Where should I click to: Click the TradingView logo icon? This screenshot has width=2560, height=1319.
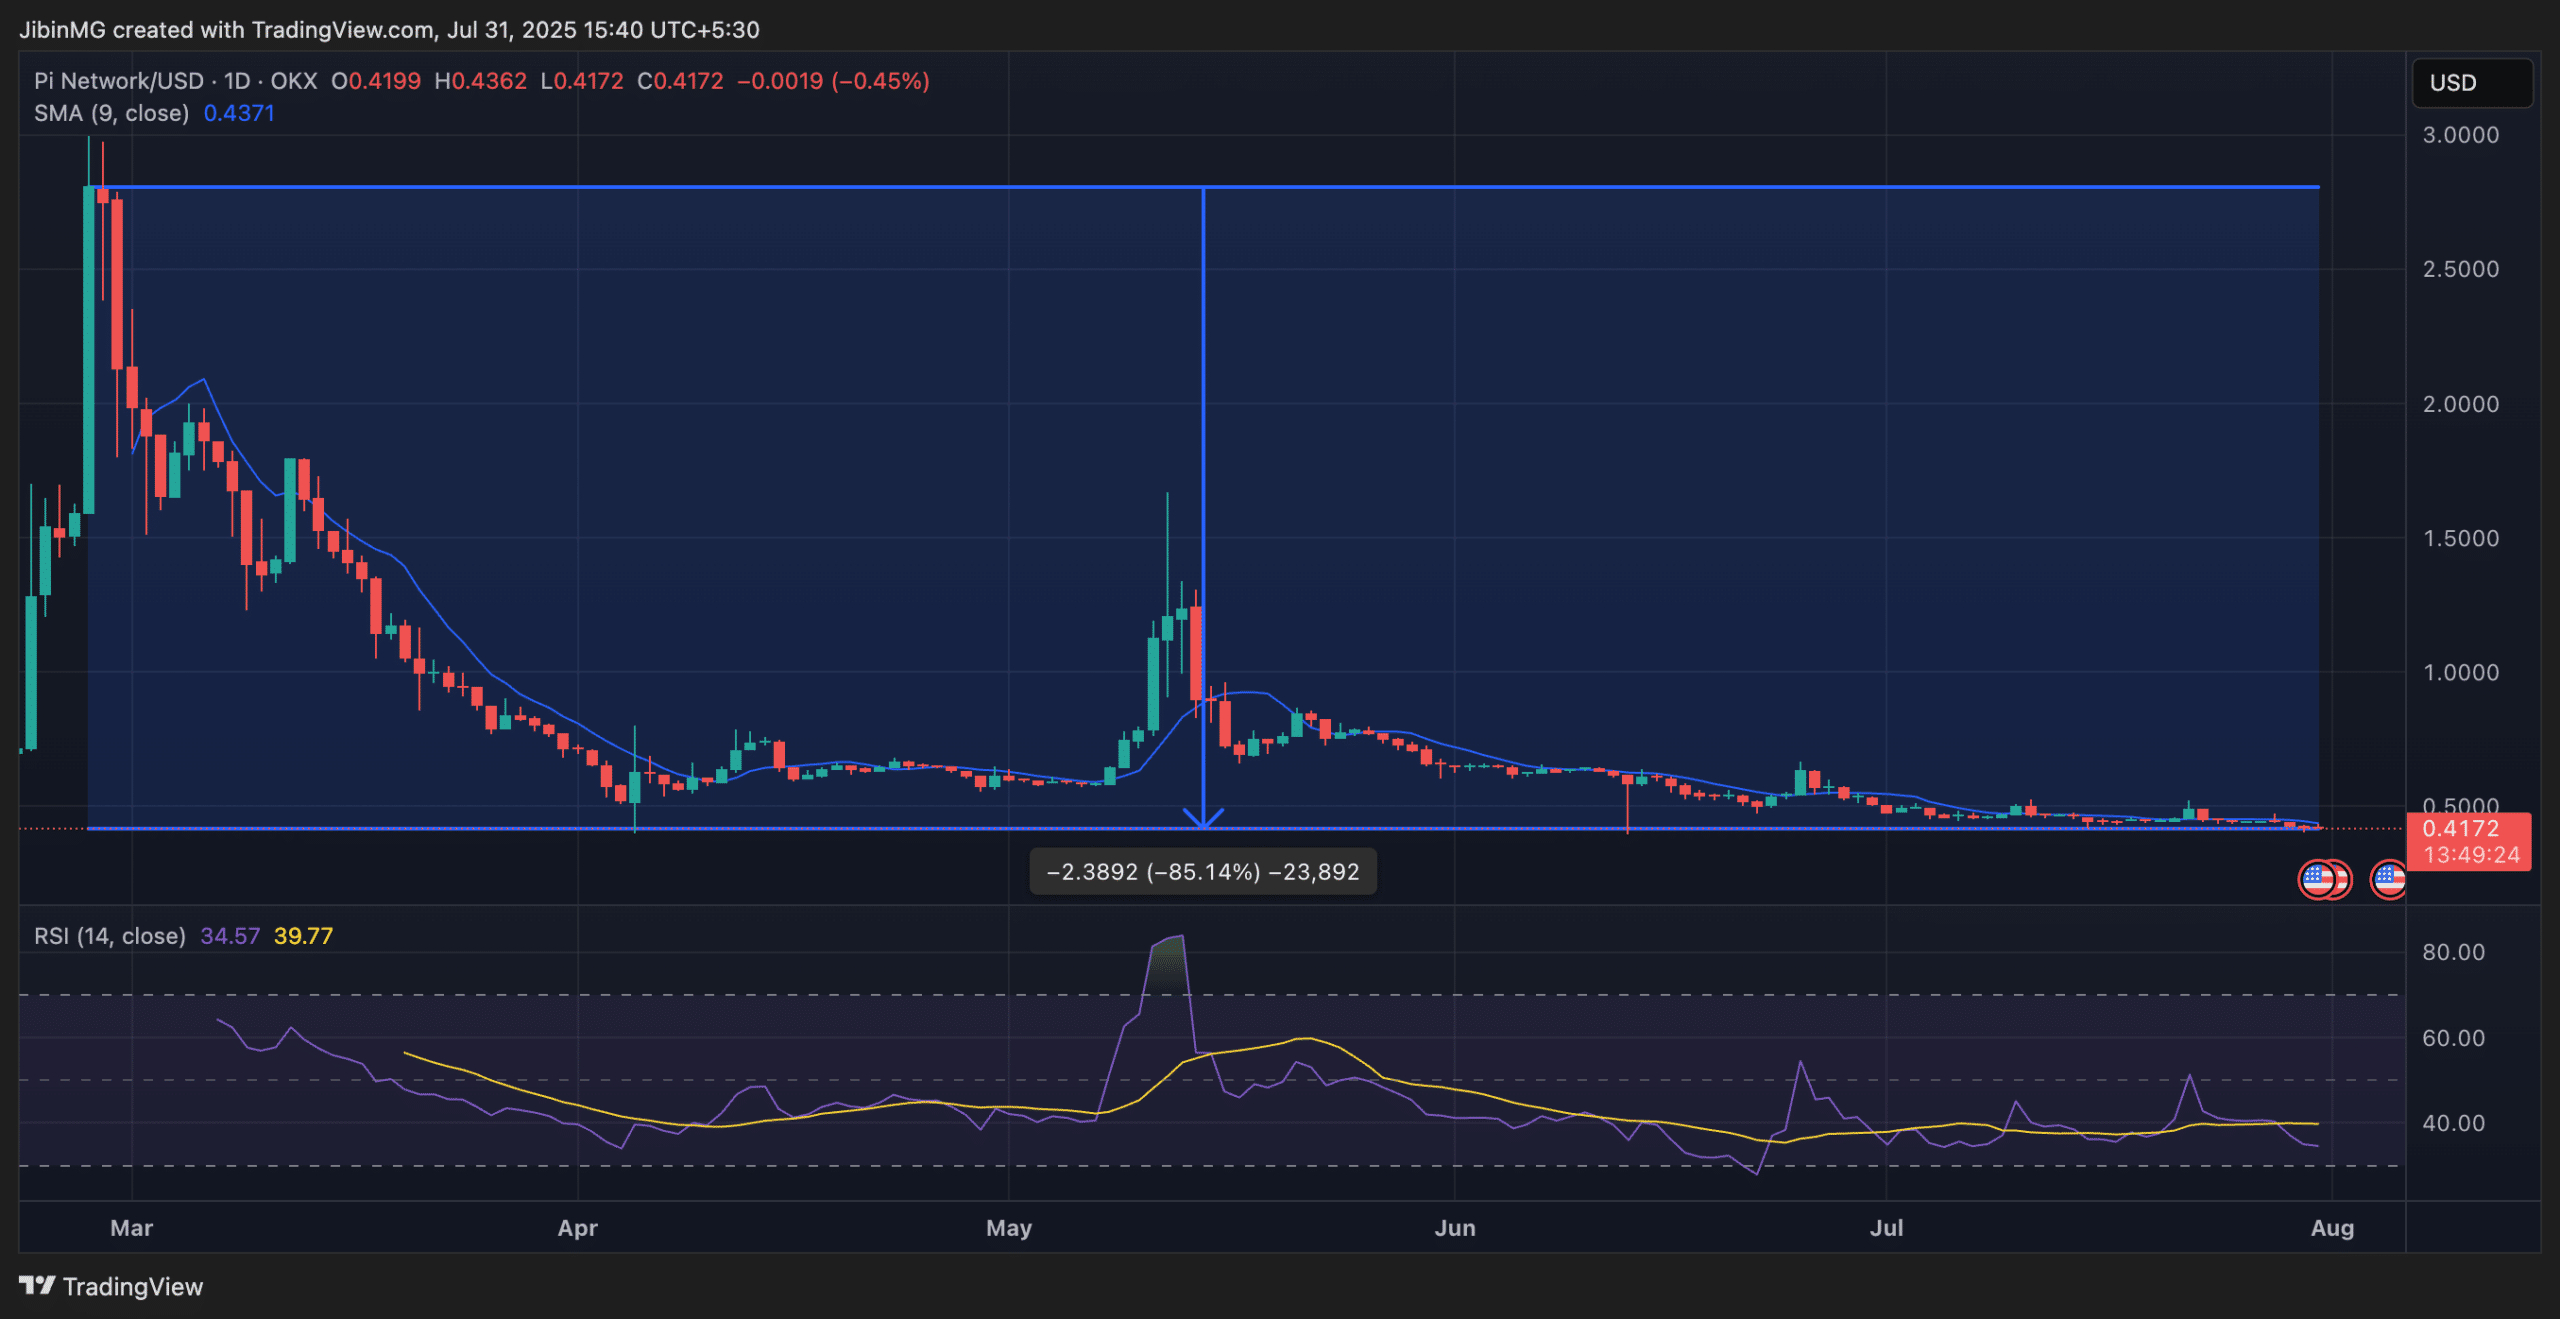pos(37,1285)
